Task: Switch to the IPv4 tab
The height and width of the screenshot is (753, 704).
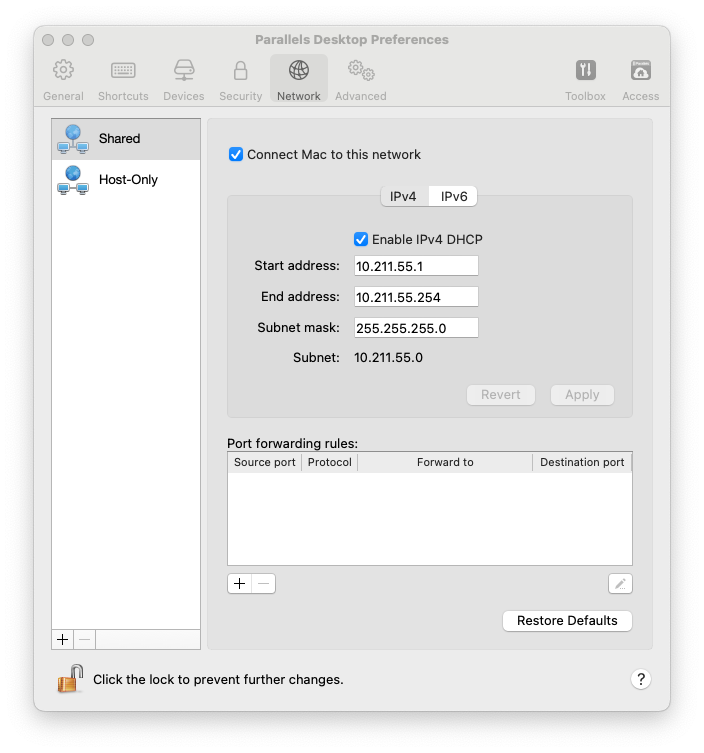Action: point(403,196)
